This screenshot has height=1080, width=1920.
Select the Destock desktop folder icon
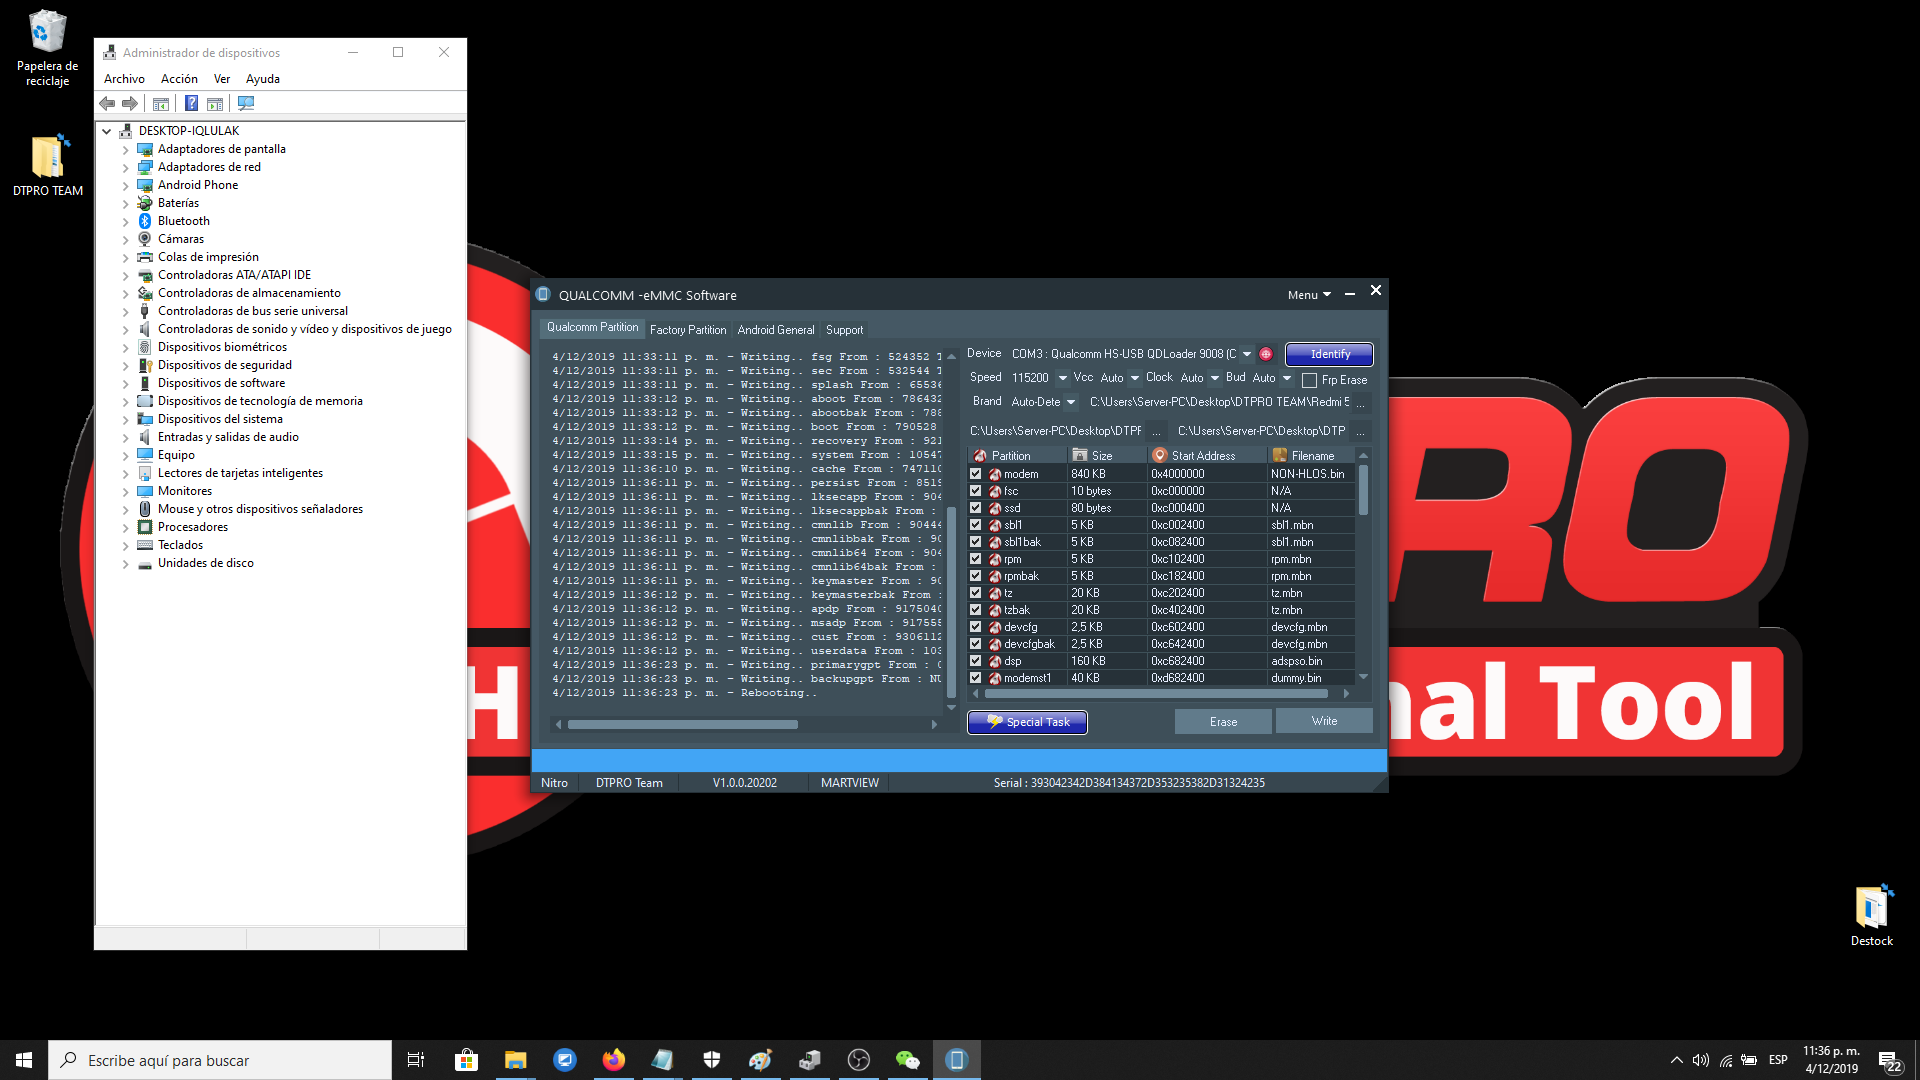click(1871, 915)
